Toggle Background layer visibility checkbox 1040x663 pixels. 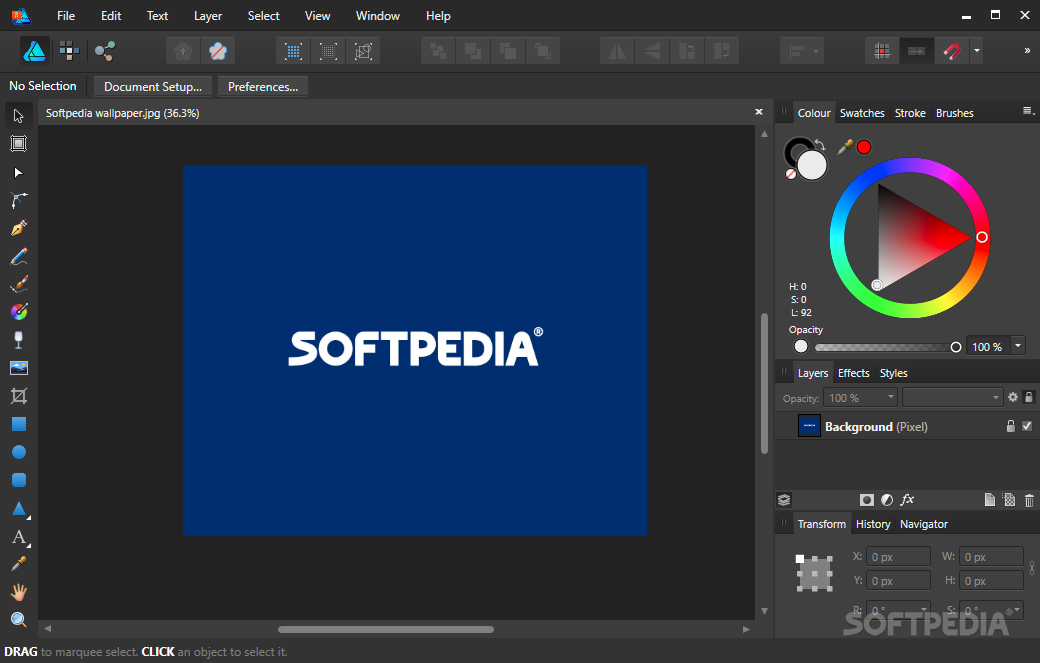click(1027, 426)
